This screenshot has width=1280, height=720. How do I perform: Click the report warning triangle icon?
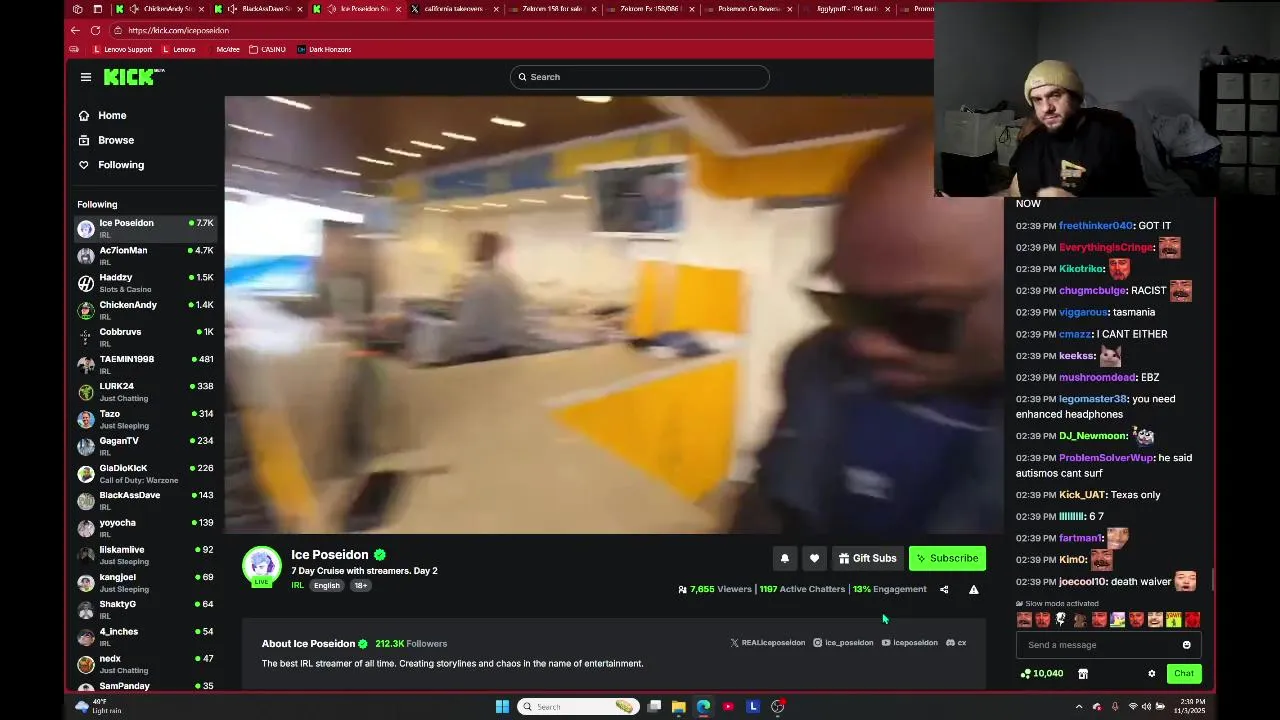973,589
